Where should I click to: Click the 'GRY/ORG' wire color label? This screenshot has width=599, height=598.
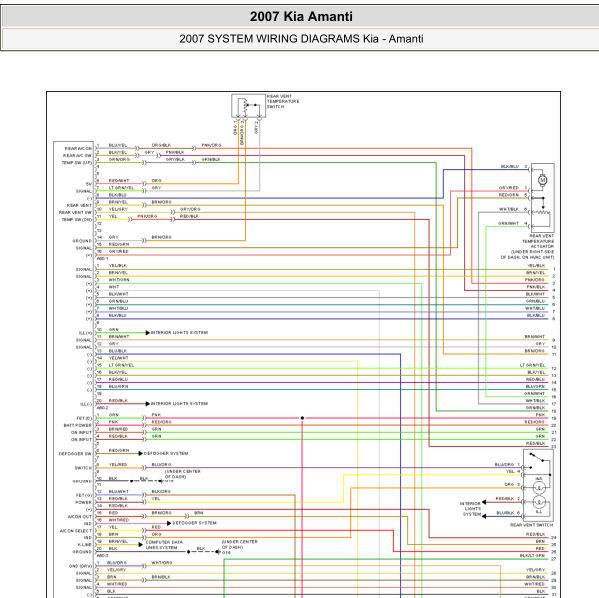point(190,209)
